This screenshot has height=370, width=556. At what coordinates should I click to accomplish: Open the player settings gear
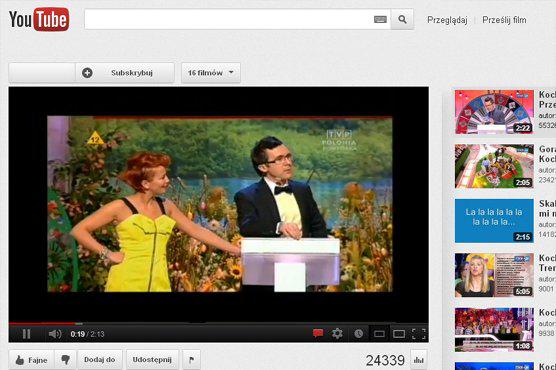pyautogui.click(x=337, y=333)
